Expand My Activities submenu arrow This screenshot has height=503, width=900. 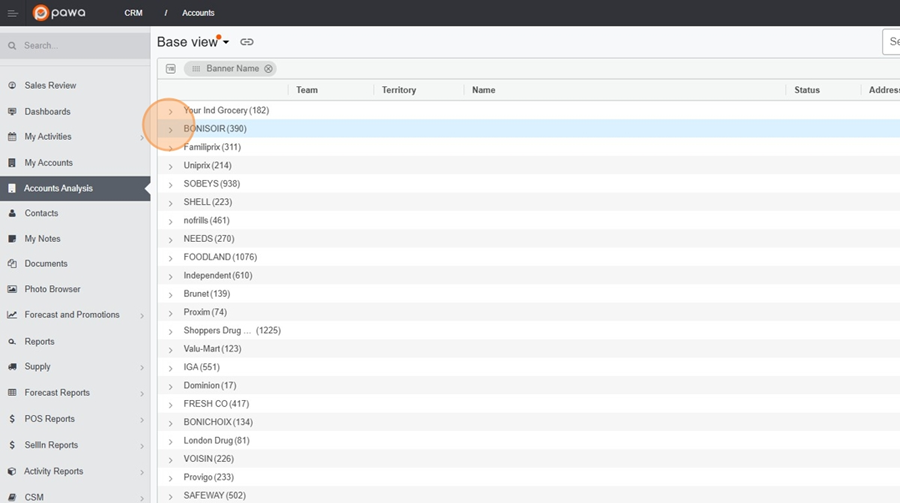pos(142,137)
